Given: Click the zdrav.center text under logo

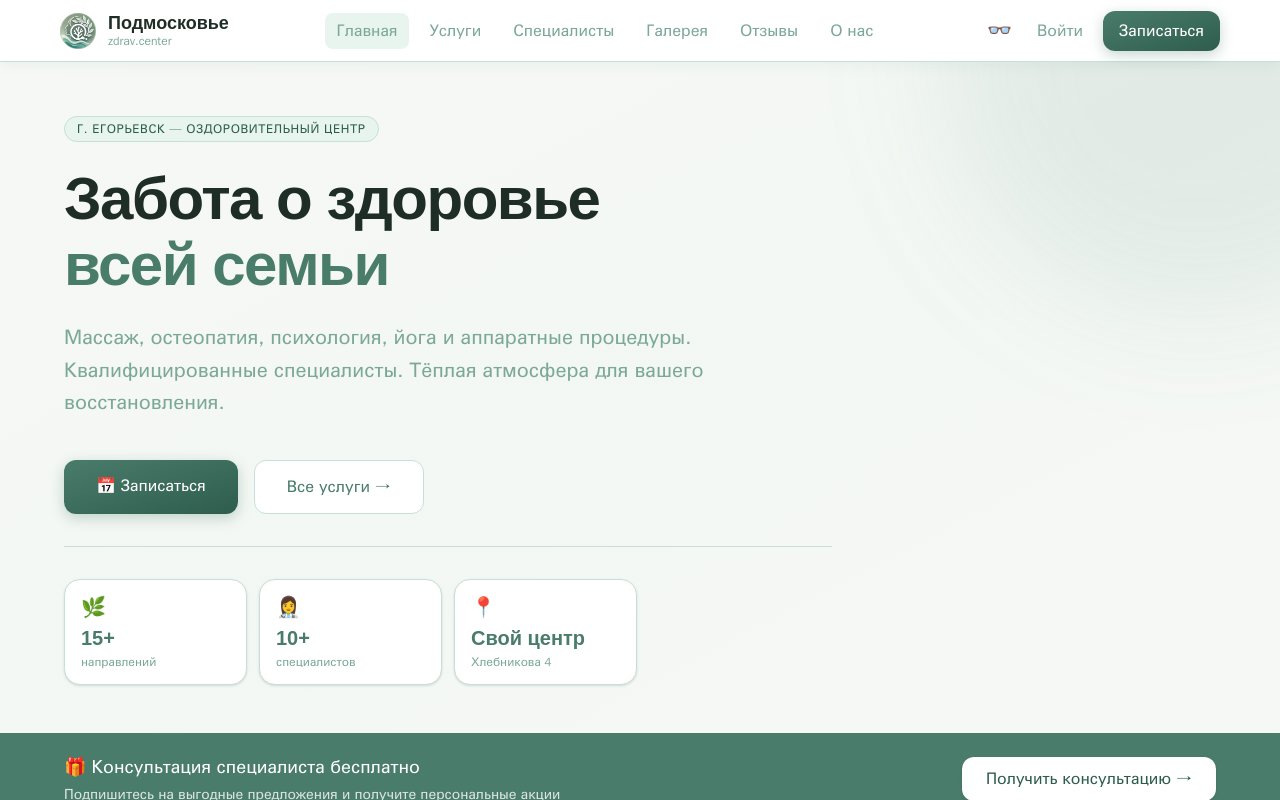Looking at the screenshot, I should coord(140,42).
